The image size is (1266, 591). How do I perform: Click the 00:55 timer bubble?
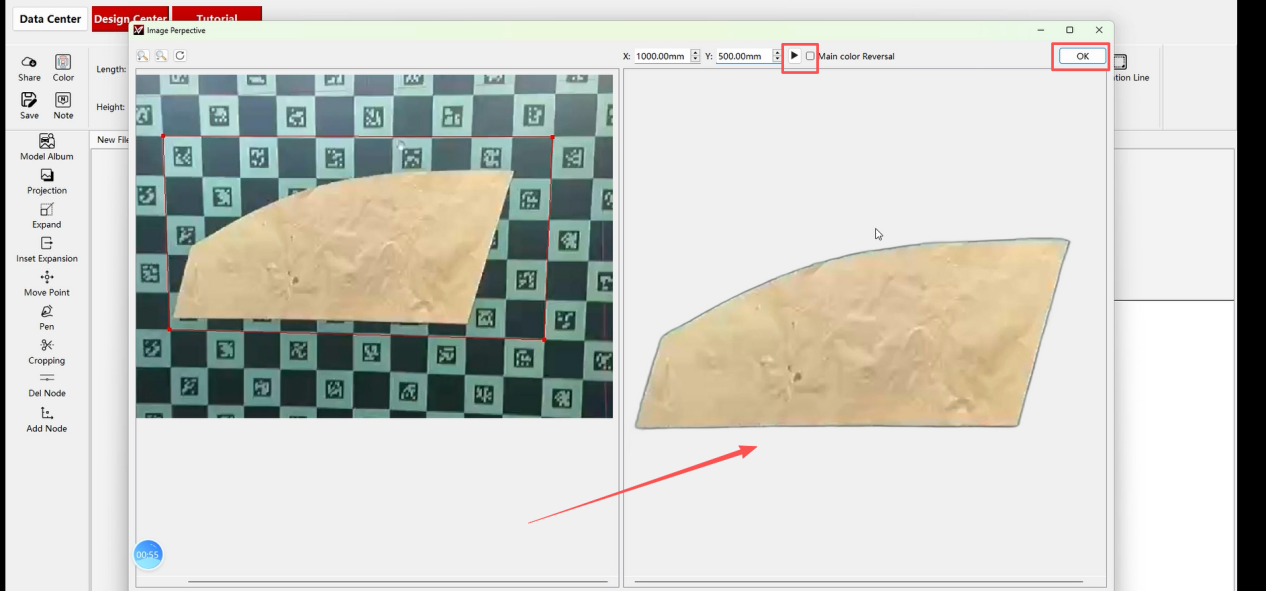tap(148, 554)
